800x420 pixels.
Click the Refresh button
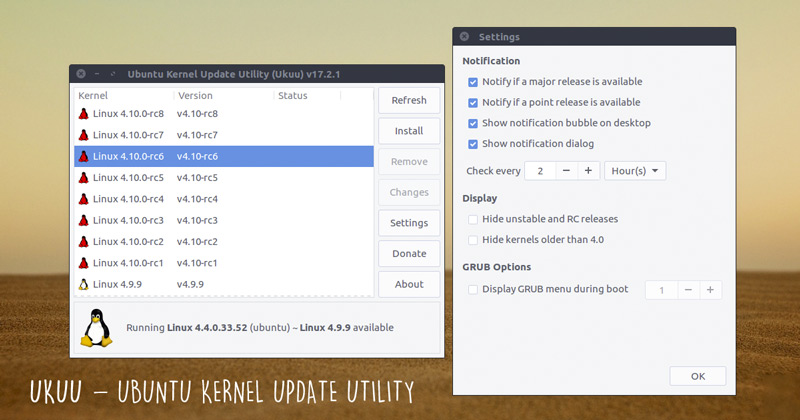pos(409,101)
